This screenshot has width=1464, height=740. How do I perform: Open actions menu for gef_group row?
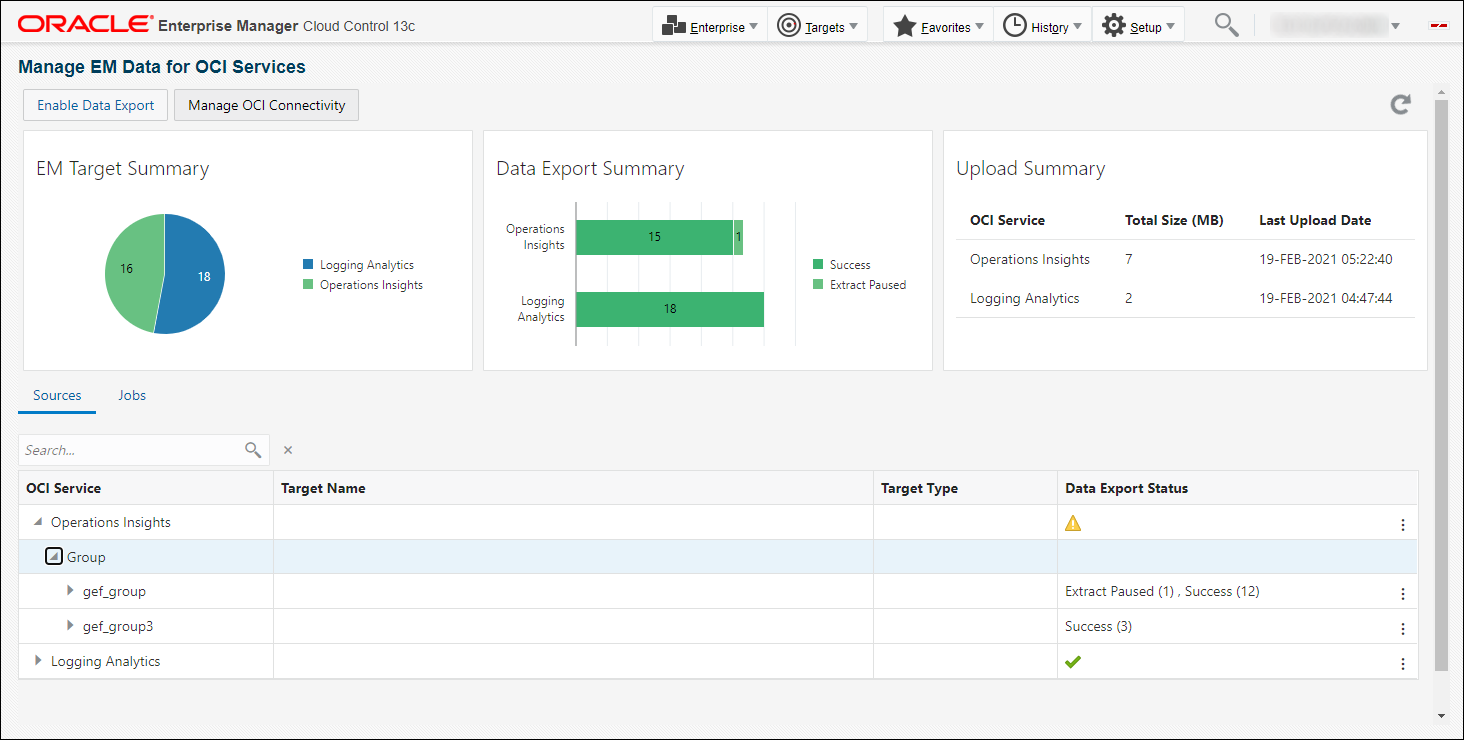1402,594
